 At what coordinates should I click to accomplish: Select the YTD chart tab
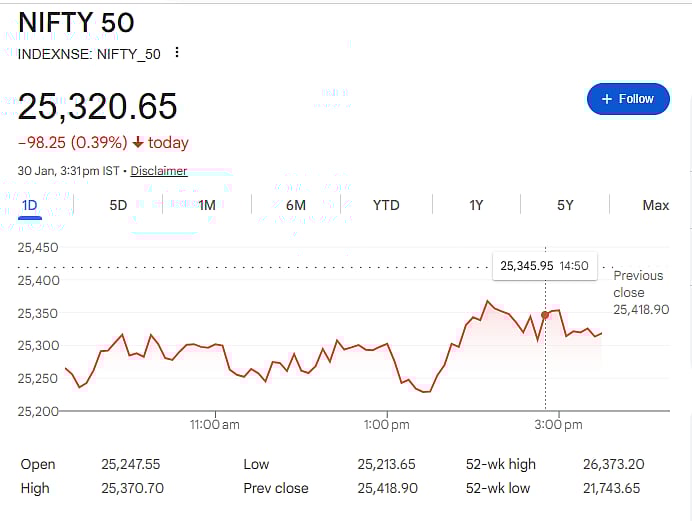(x=386, y=205)
